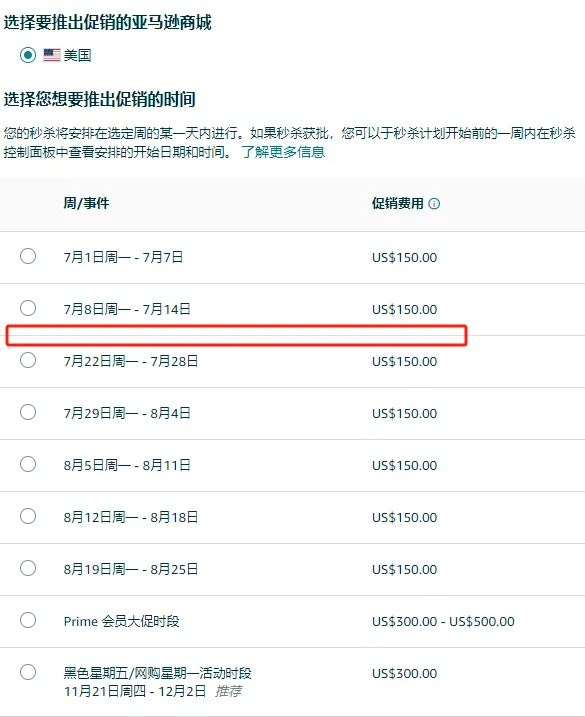Select the 7月29日周一 - 8月4日 week
The height and width of the screenshot is (717, 585).
click(28, 412)
